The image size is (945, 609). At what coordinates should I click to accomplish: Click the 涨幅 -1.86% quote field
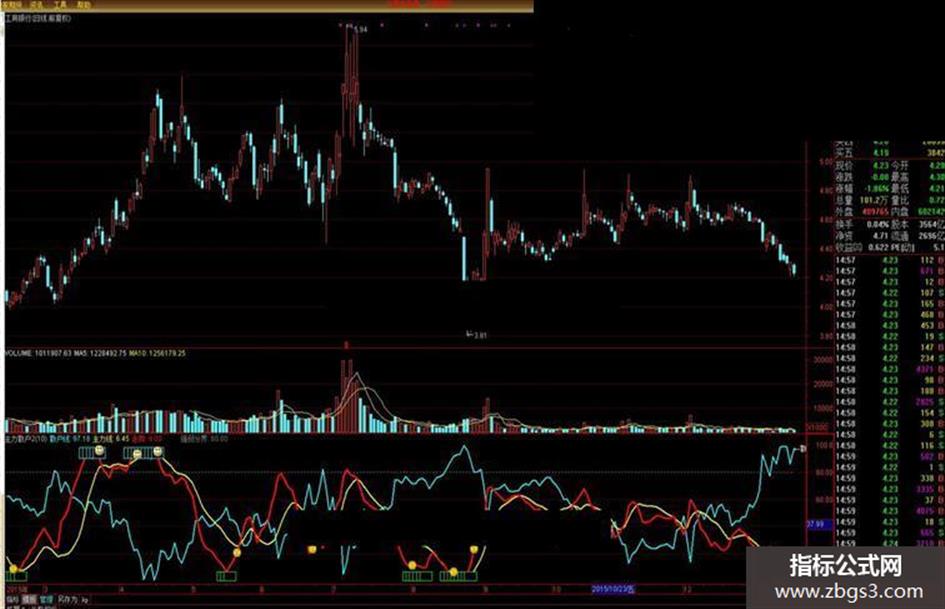pos(862,189)
